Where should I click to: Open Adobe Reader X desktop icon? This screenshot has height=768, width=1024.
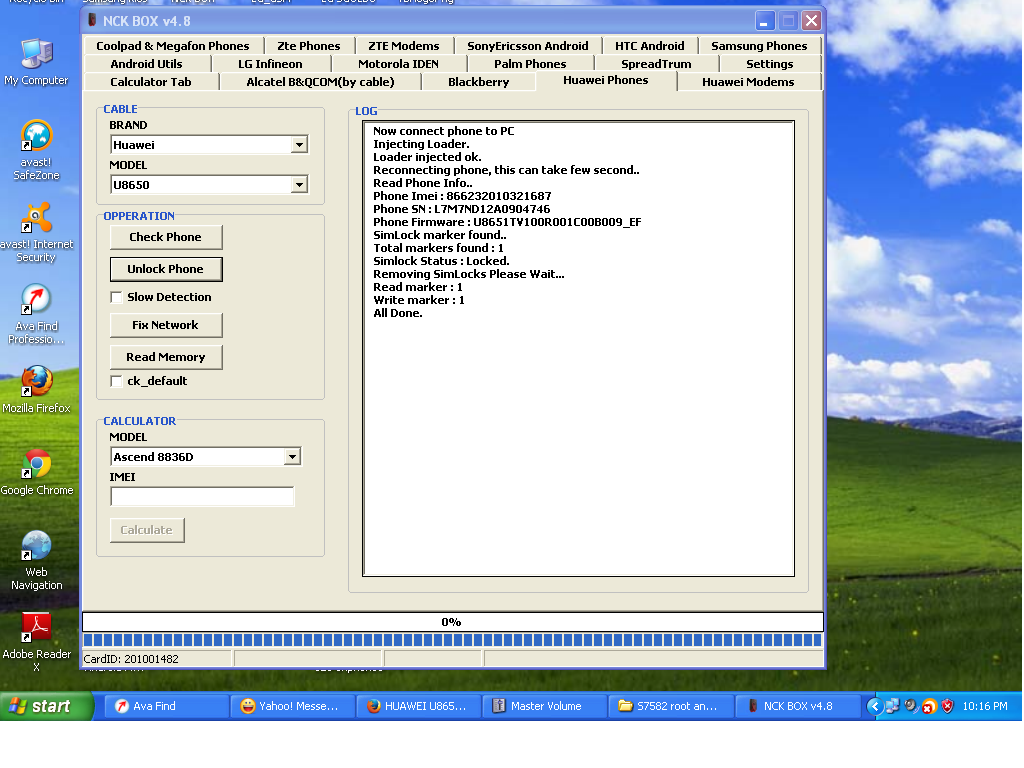point(36,630)
